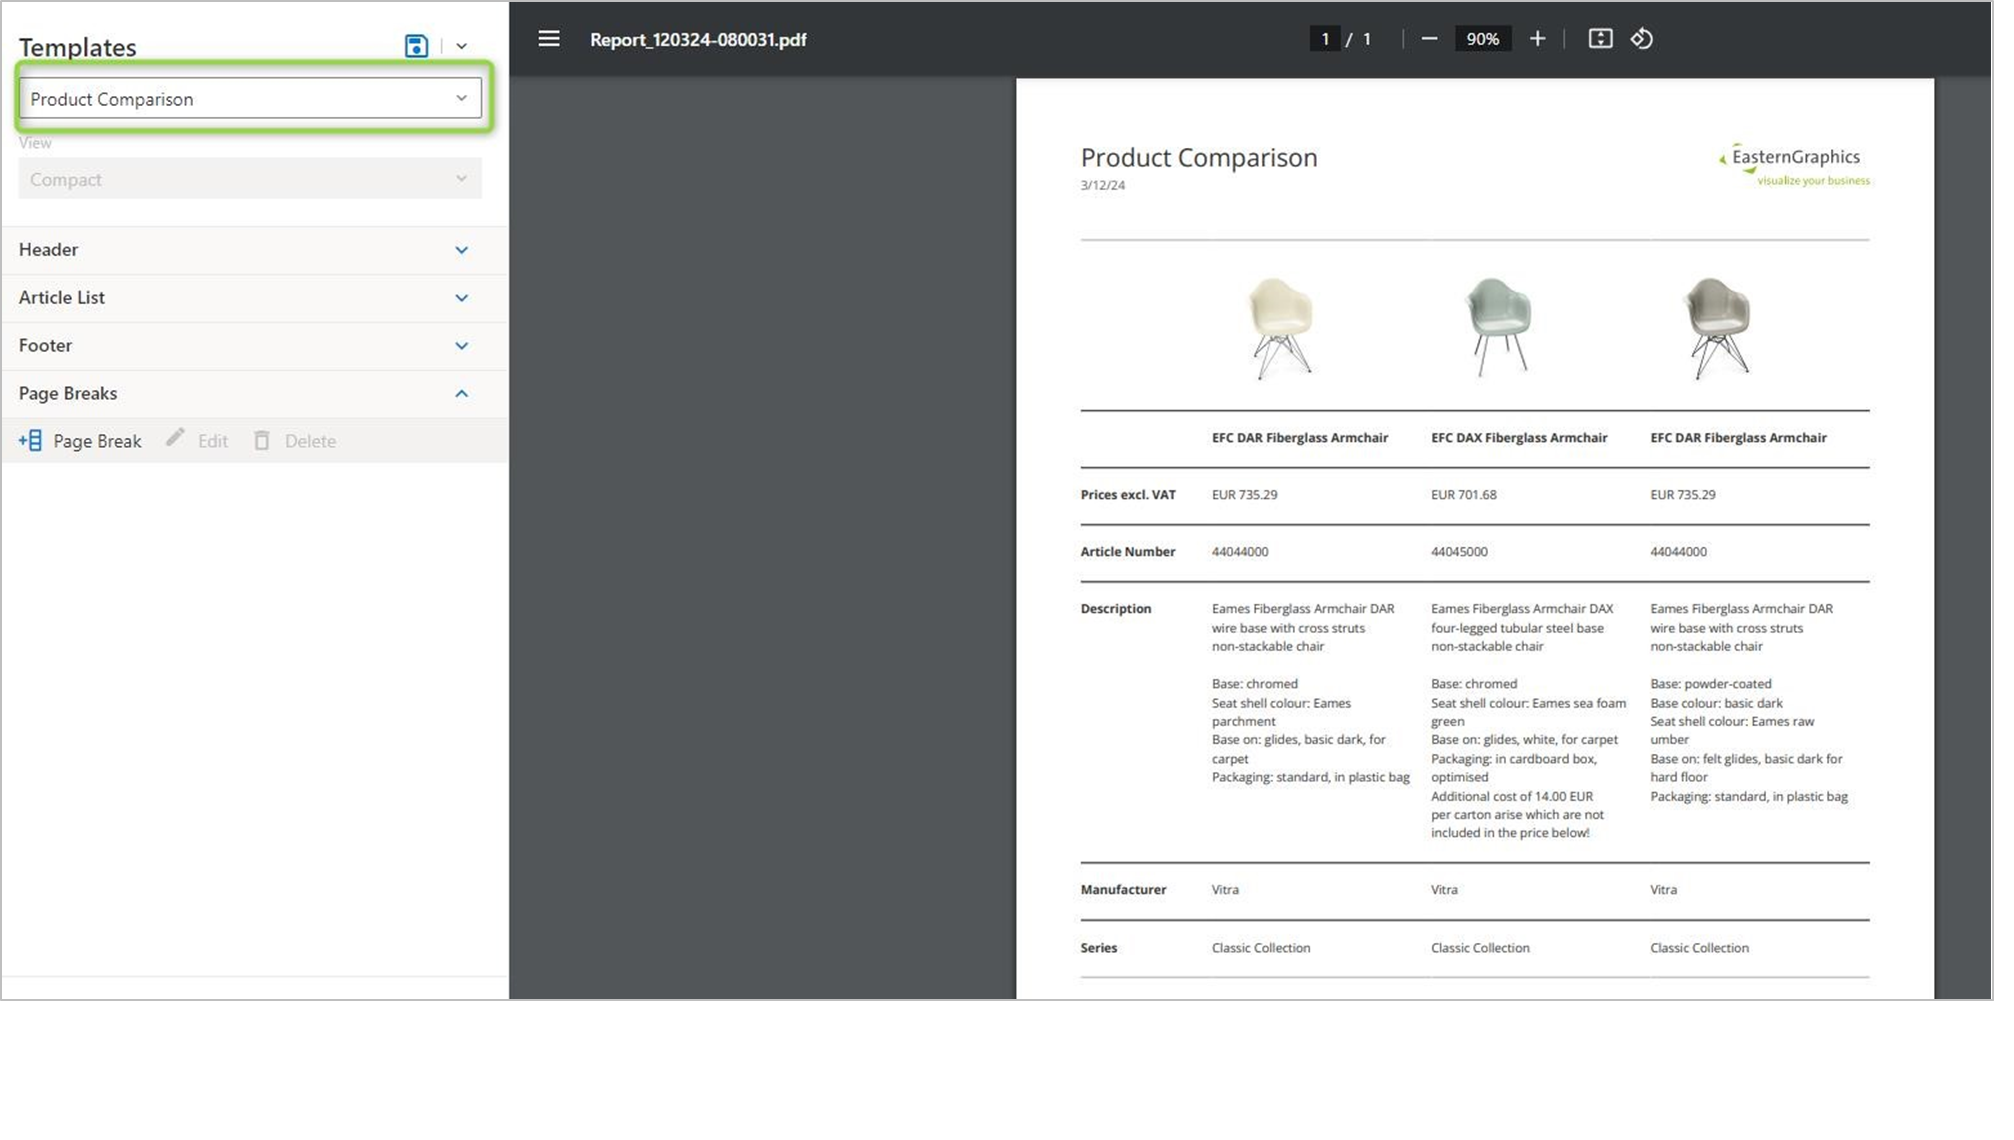The width and height of the screenshot is (2014, 1140).
Task: Click the Manufacturer row label
Action: (1123, 890)
